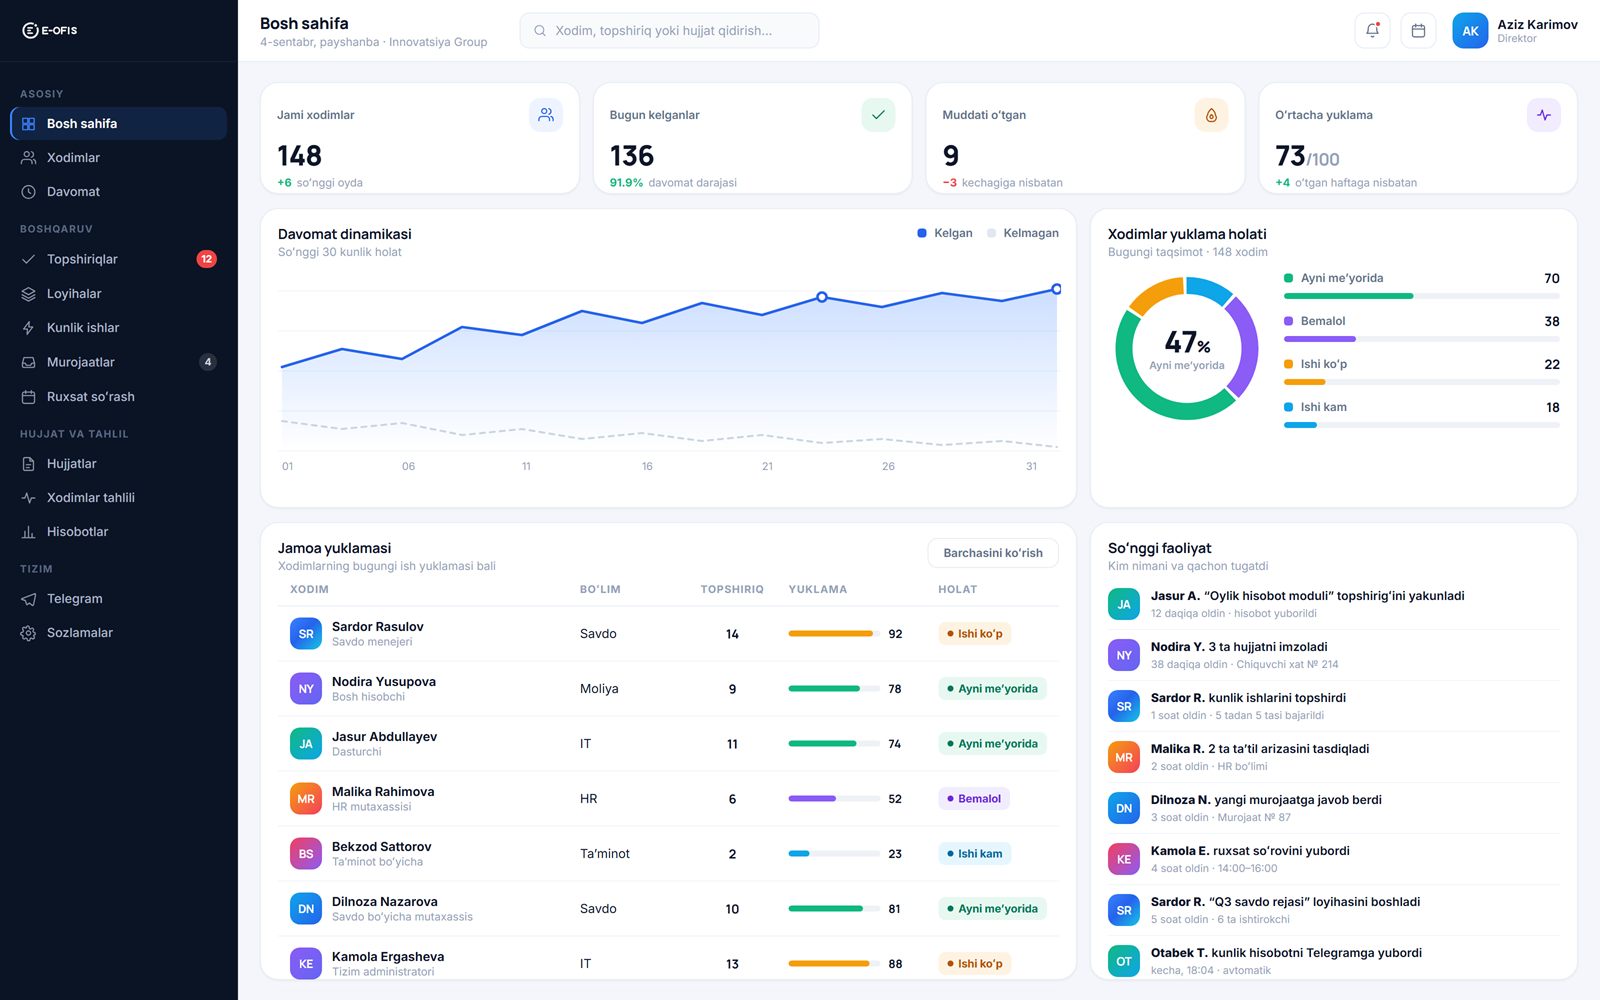Click the Muddati o'tgan flame icon
The height and width of the screenshot is (1000, 1600).
[1211, 115]
